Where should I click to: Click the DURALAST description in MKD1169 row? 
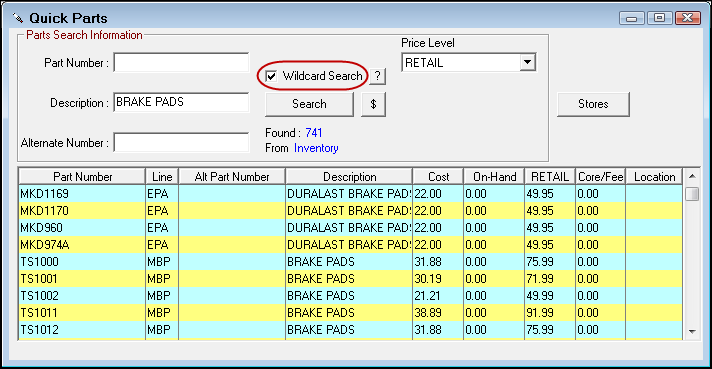pyautogui.click(x=349, y=194)
